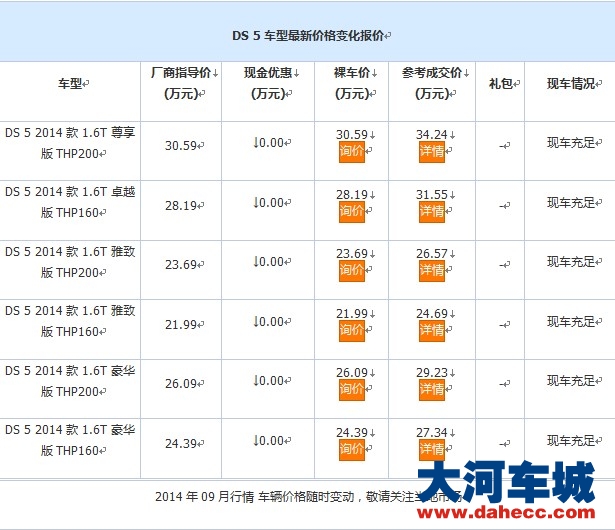Click cash discount 0.00 in 尊享版 row
This screenshot has height=530, width=615.
pyautogui.click(x=269, y=143)
